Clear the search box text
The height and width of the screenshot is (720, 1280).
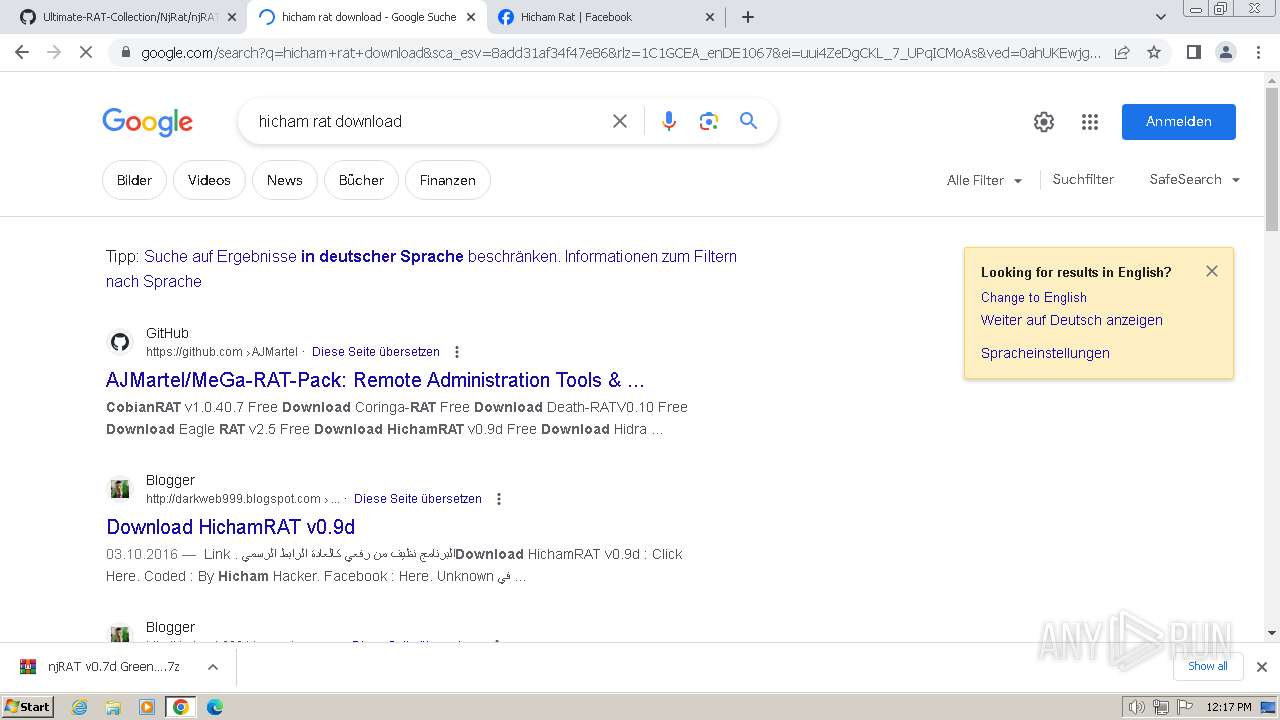coord(620,121)
